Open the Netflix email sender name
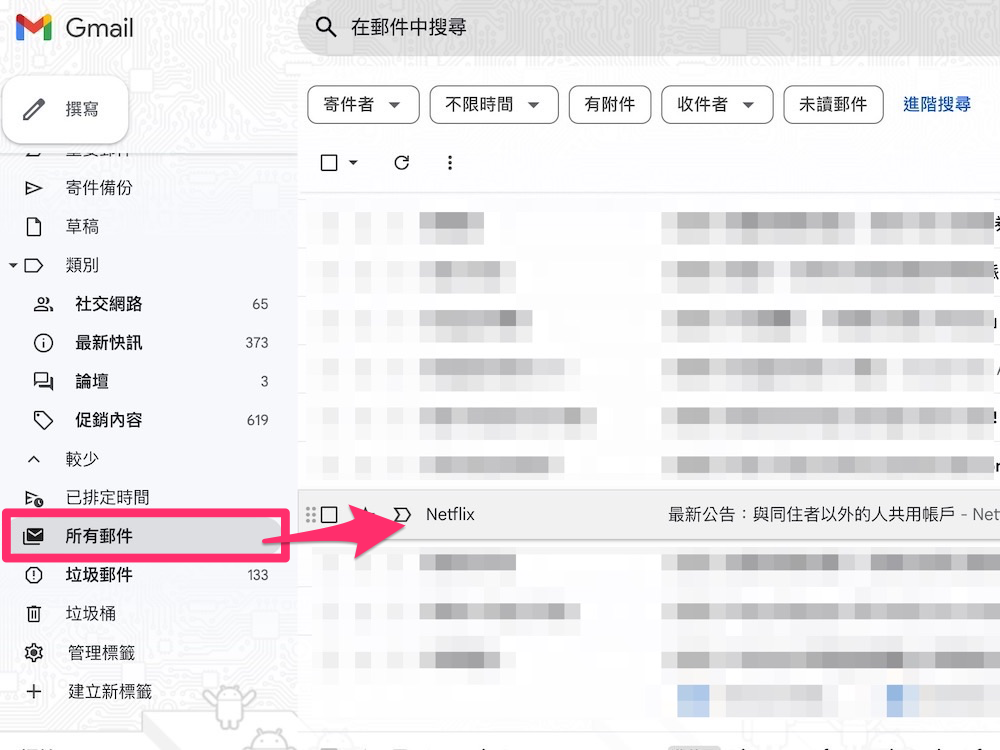This screenshot has width=1000, height=750. tap(450, 515)
